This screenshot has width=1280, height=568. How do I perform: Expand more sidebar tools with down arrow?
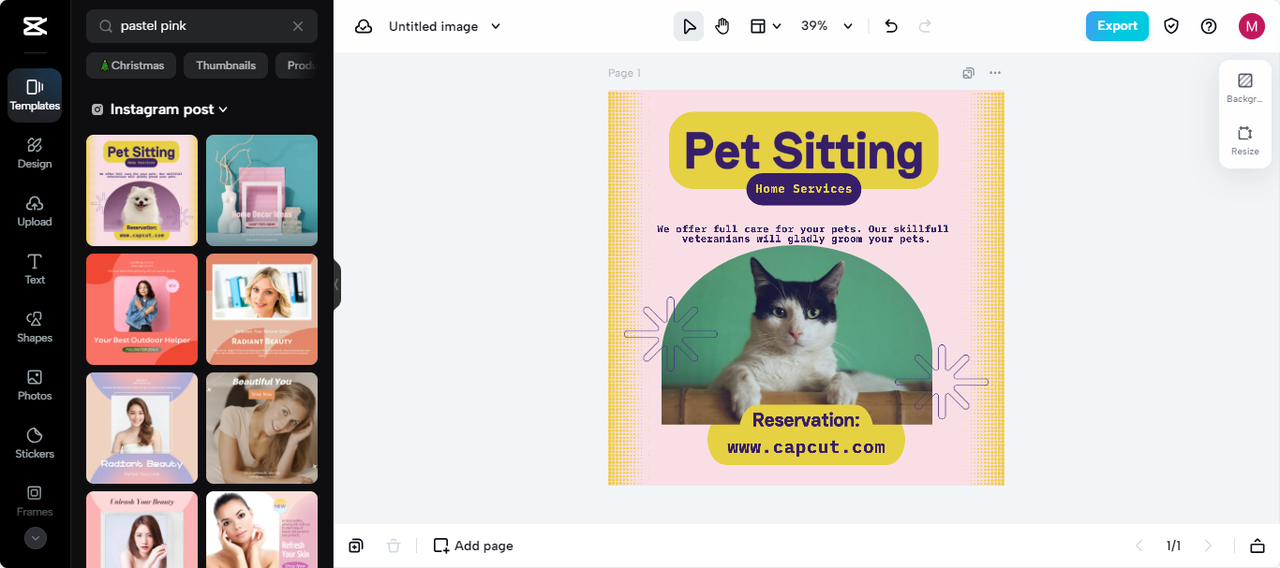[35, 538]
